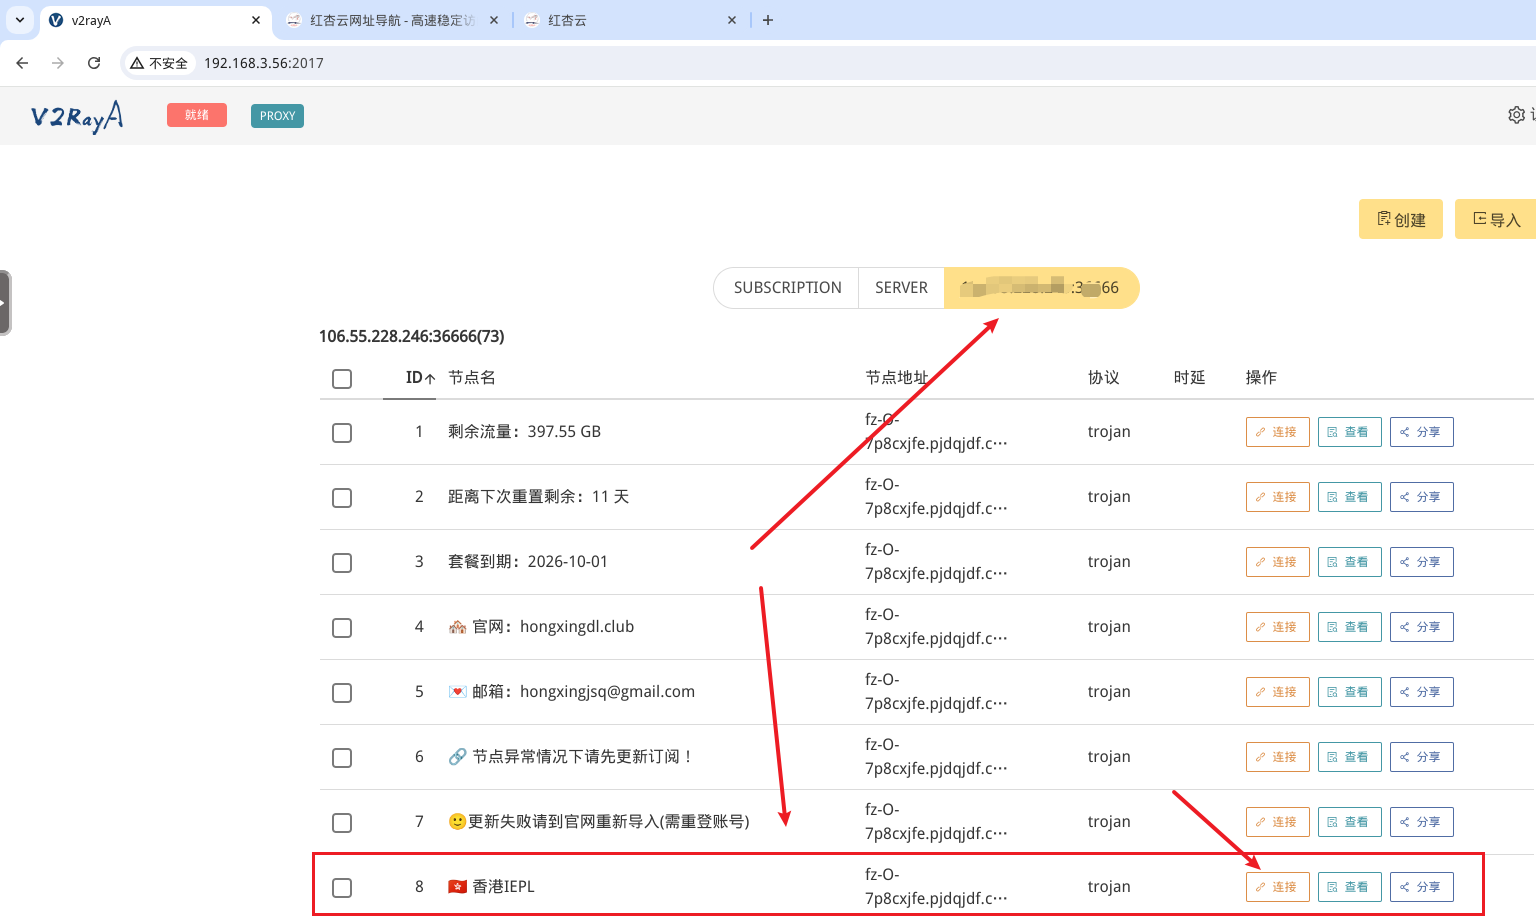Screen dimensions: 1536x919
Task: Click the 创建 create button
Action: (1400, 220)
